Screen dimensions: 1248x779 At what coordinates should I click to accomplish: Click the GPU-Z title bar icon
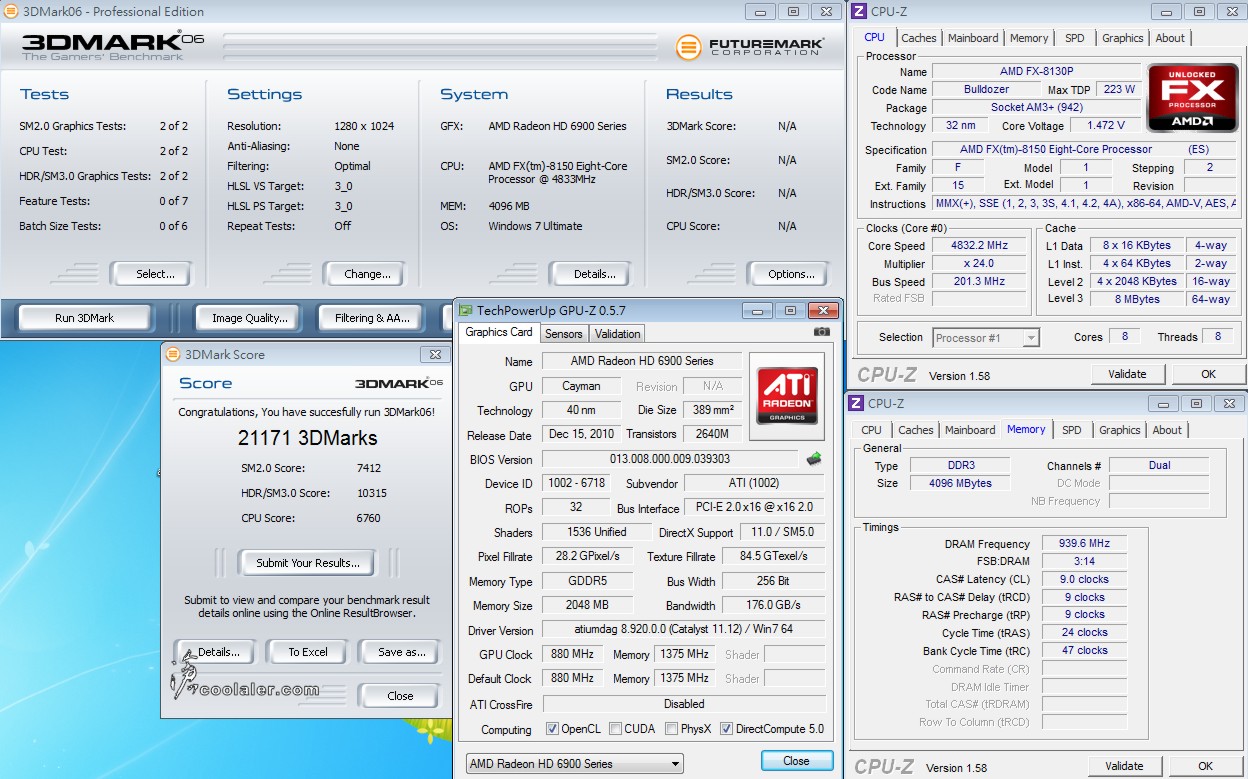[465, 311]
